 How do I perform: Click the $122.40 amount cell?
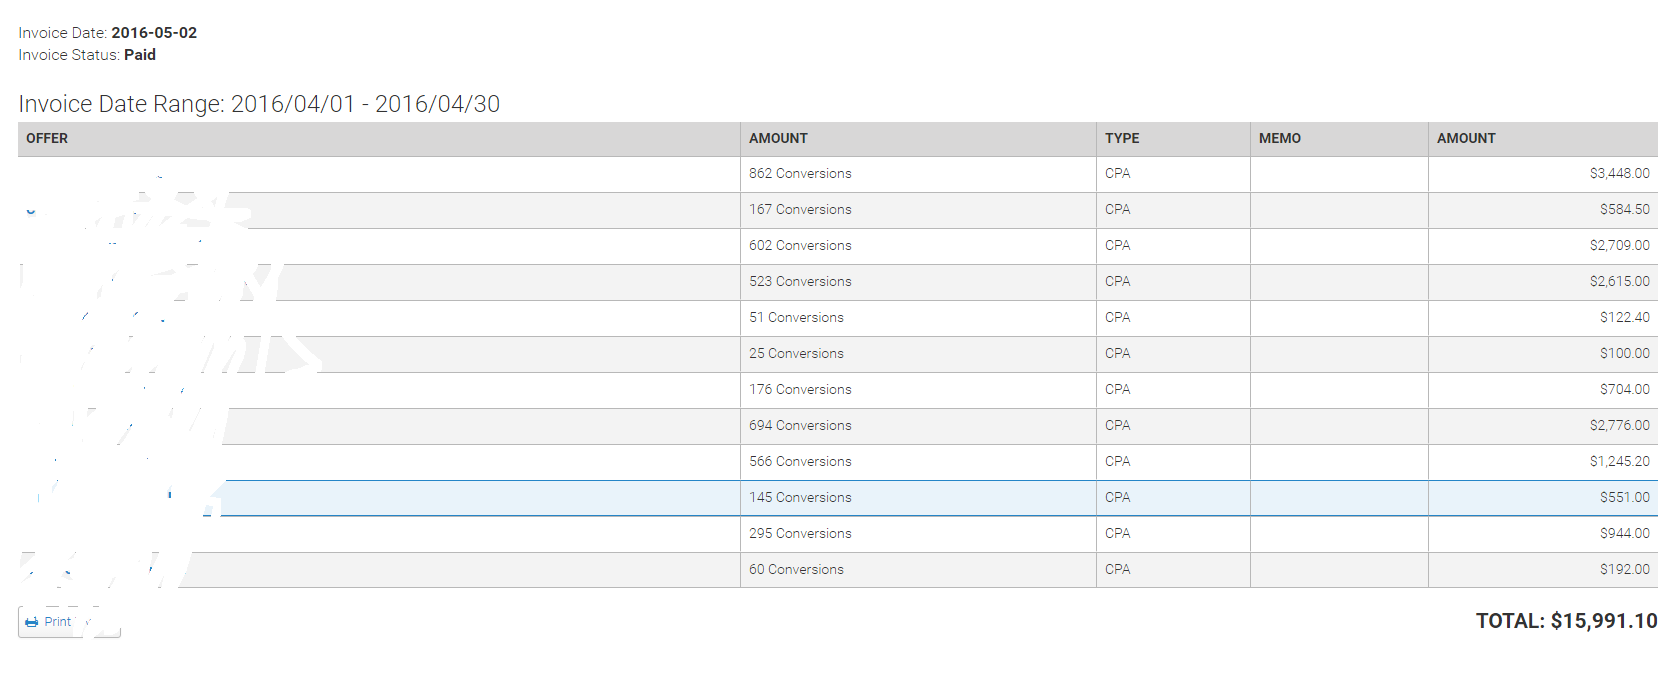point(1624,318)
